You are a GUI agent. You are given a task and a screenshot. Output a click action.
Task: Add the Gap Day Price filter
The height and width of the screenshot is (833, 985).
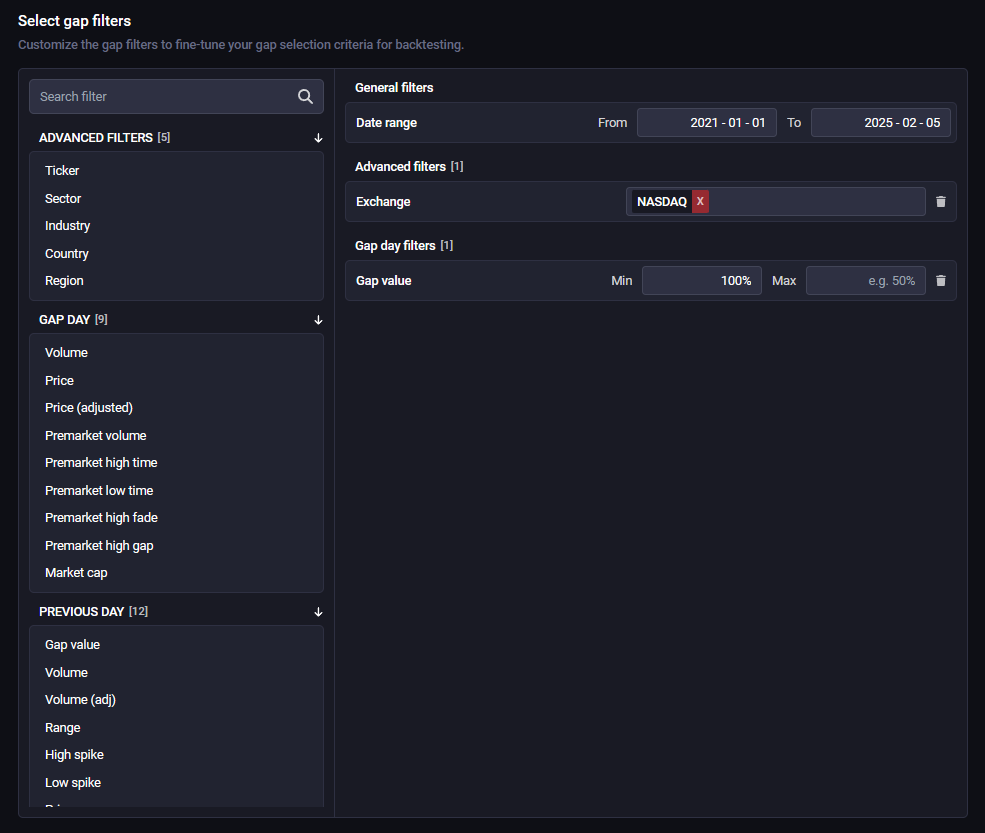[59, 381]
